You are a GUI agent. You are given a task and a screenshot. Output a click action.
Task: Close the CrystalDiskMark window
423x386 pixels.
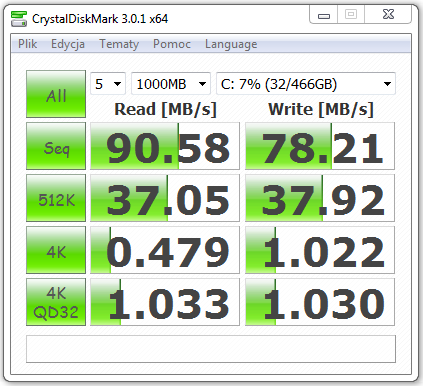388,15
